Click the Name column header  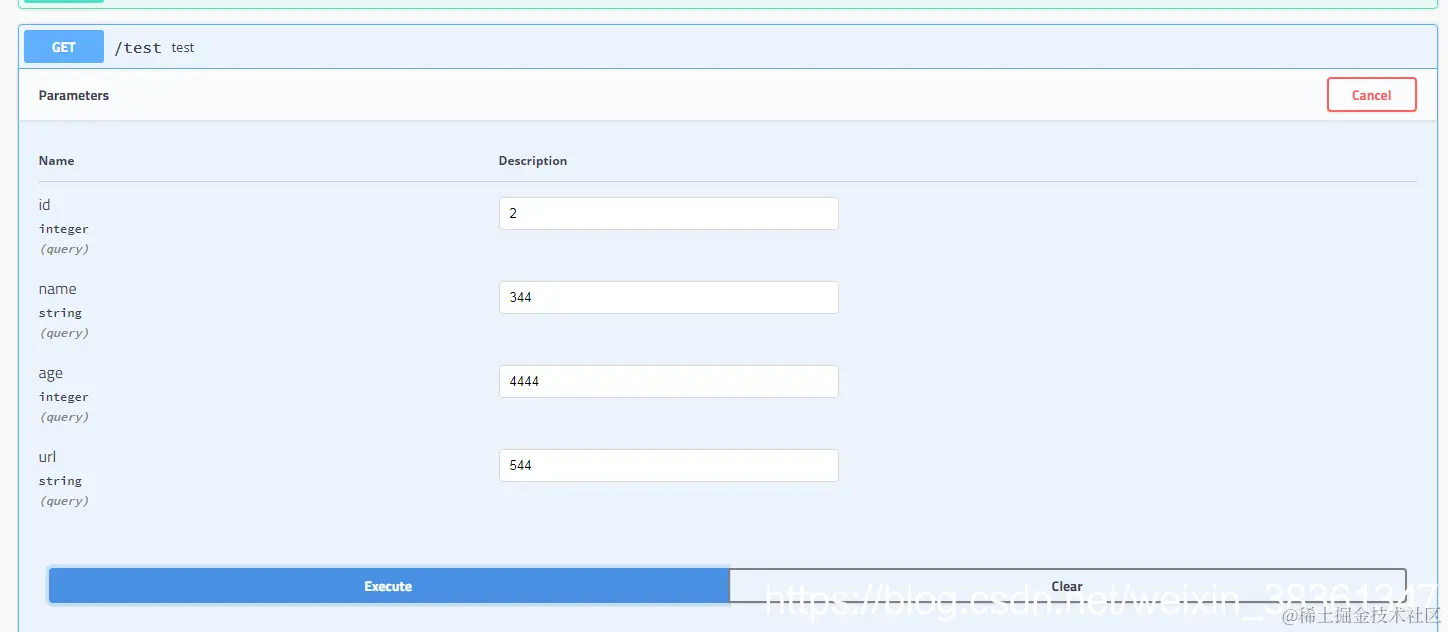[x=56, y=161]
